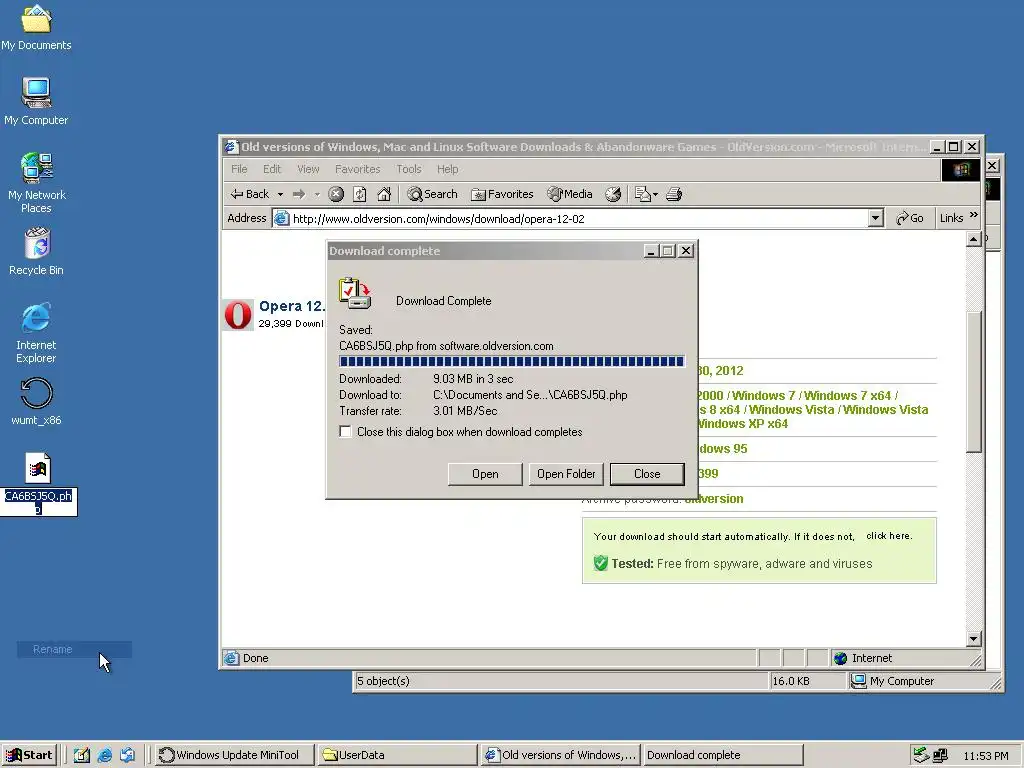
Task: Click the download progress bar
Action: (511, 361)
